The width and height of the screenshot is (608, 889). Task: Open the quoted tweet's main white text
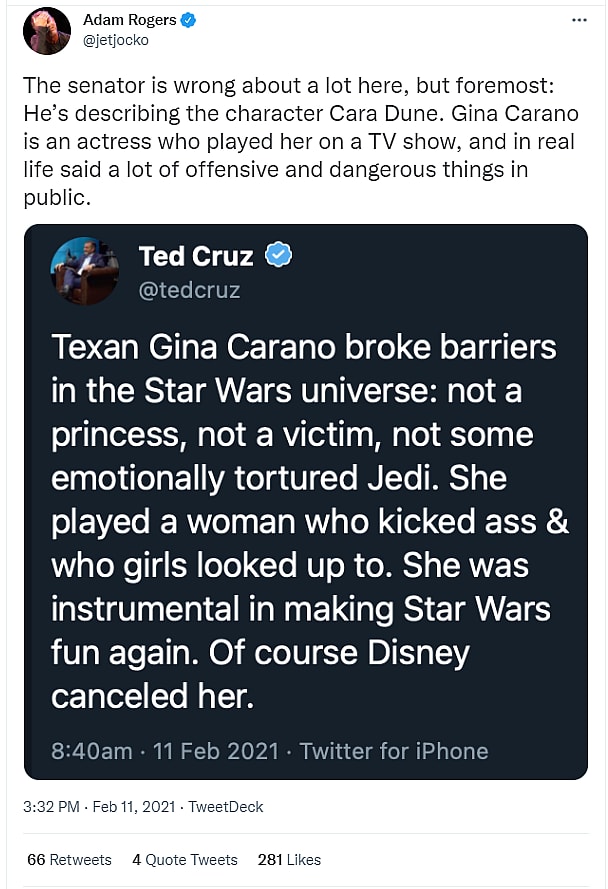(305, 520)
